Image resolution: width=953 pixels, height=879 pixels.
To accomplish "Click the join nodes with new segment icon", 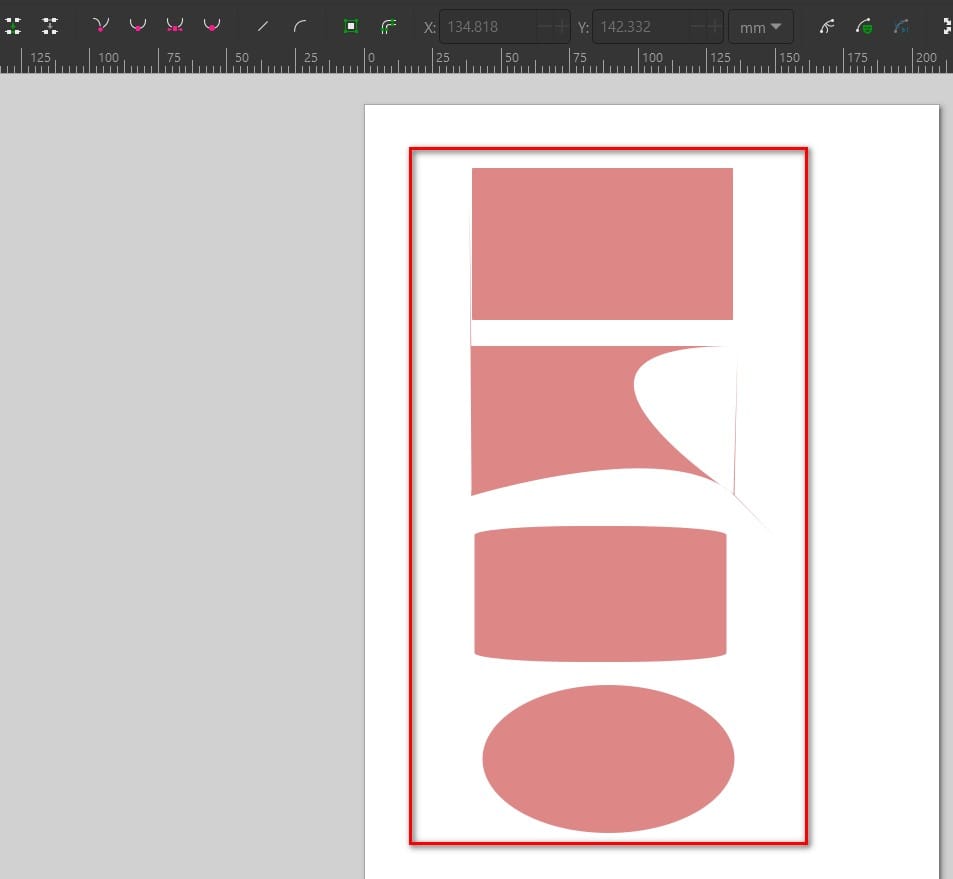I will (13, 26).
